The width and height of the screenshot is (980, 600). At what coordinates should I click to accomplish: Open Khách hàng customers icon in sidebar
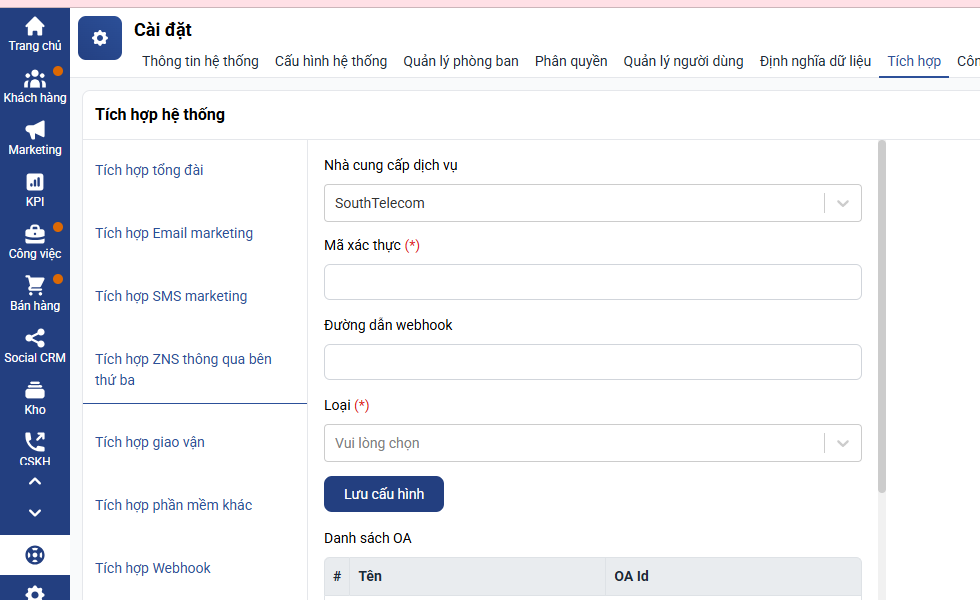35,79
